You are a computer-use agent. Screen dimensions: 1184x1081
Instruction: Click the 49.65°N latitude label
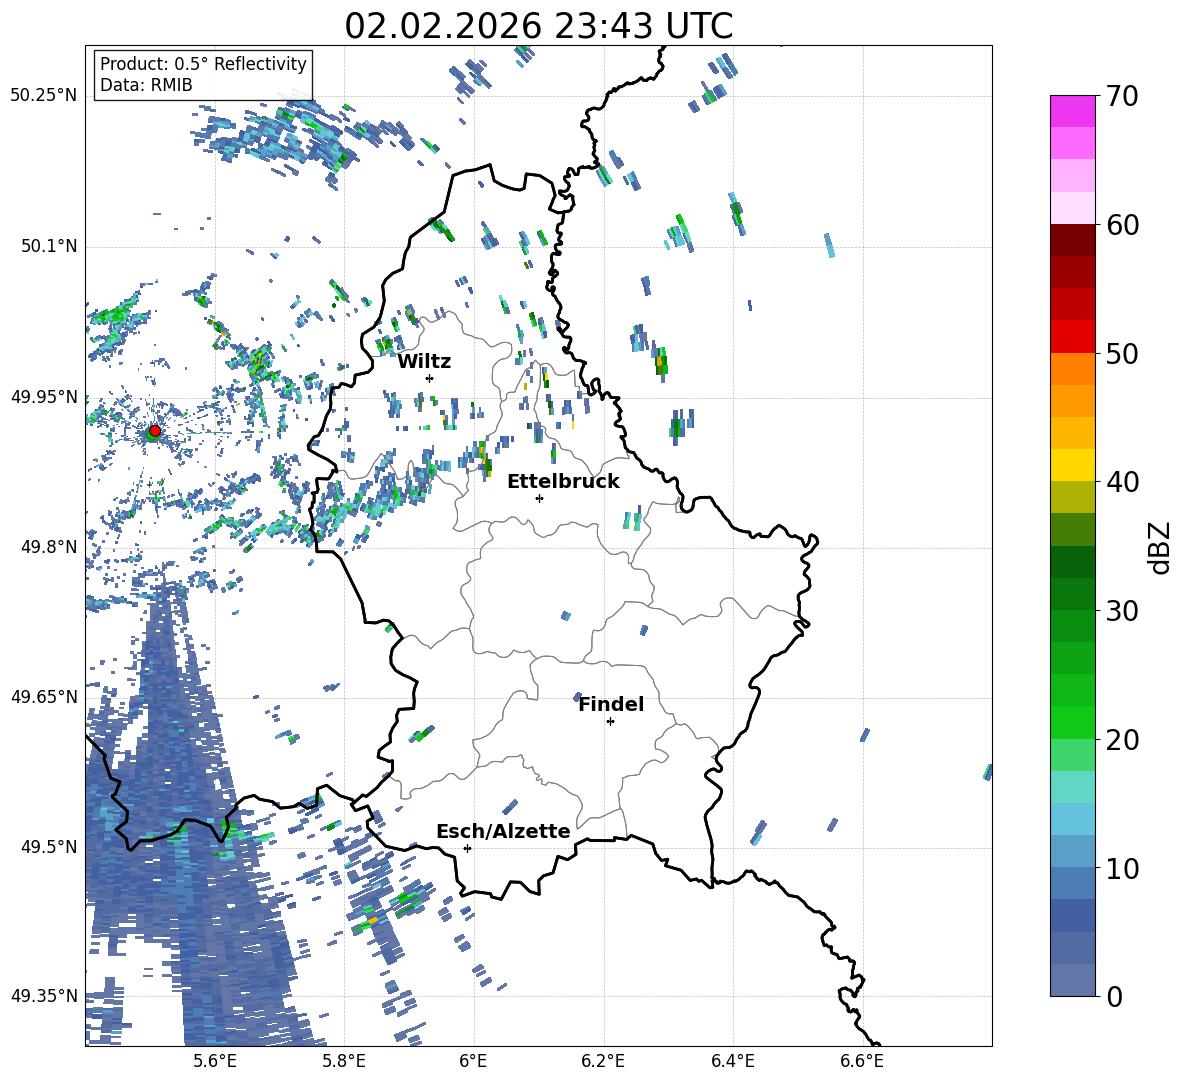(x=44, y=696)
